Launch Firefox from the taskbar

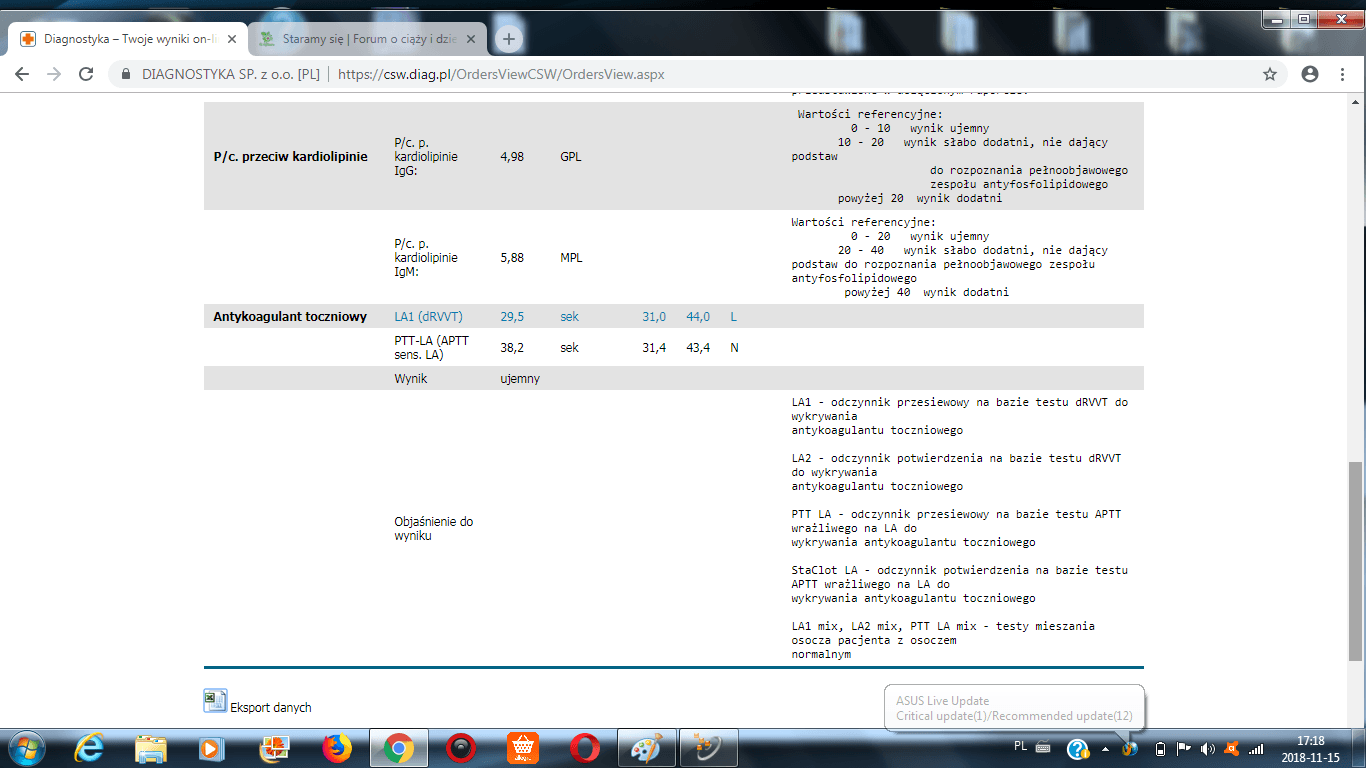pos(337,748)
